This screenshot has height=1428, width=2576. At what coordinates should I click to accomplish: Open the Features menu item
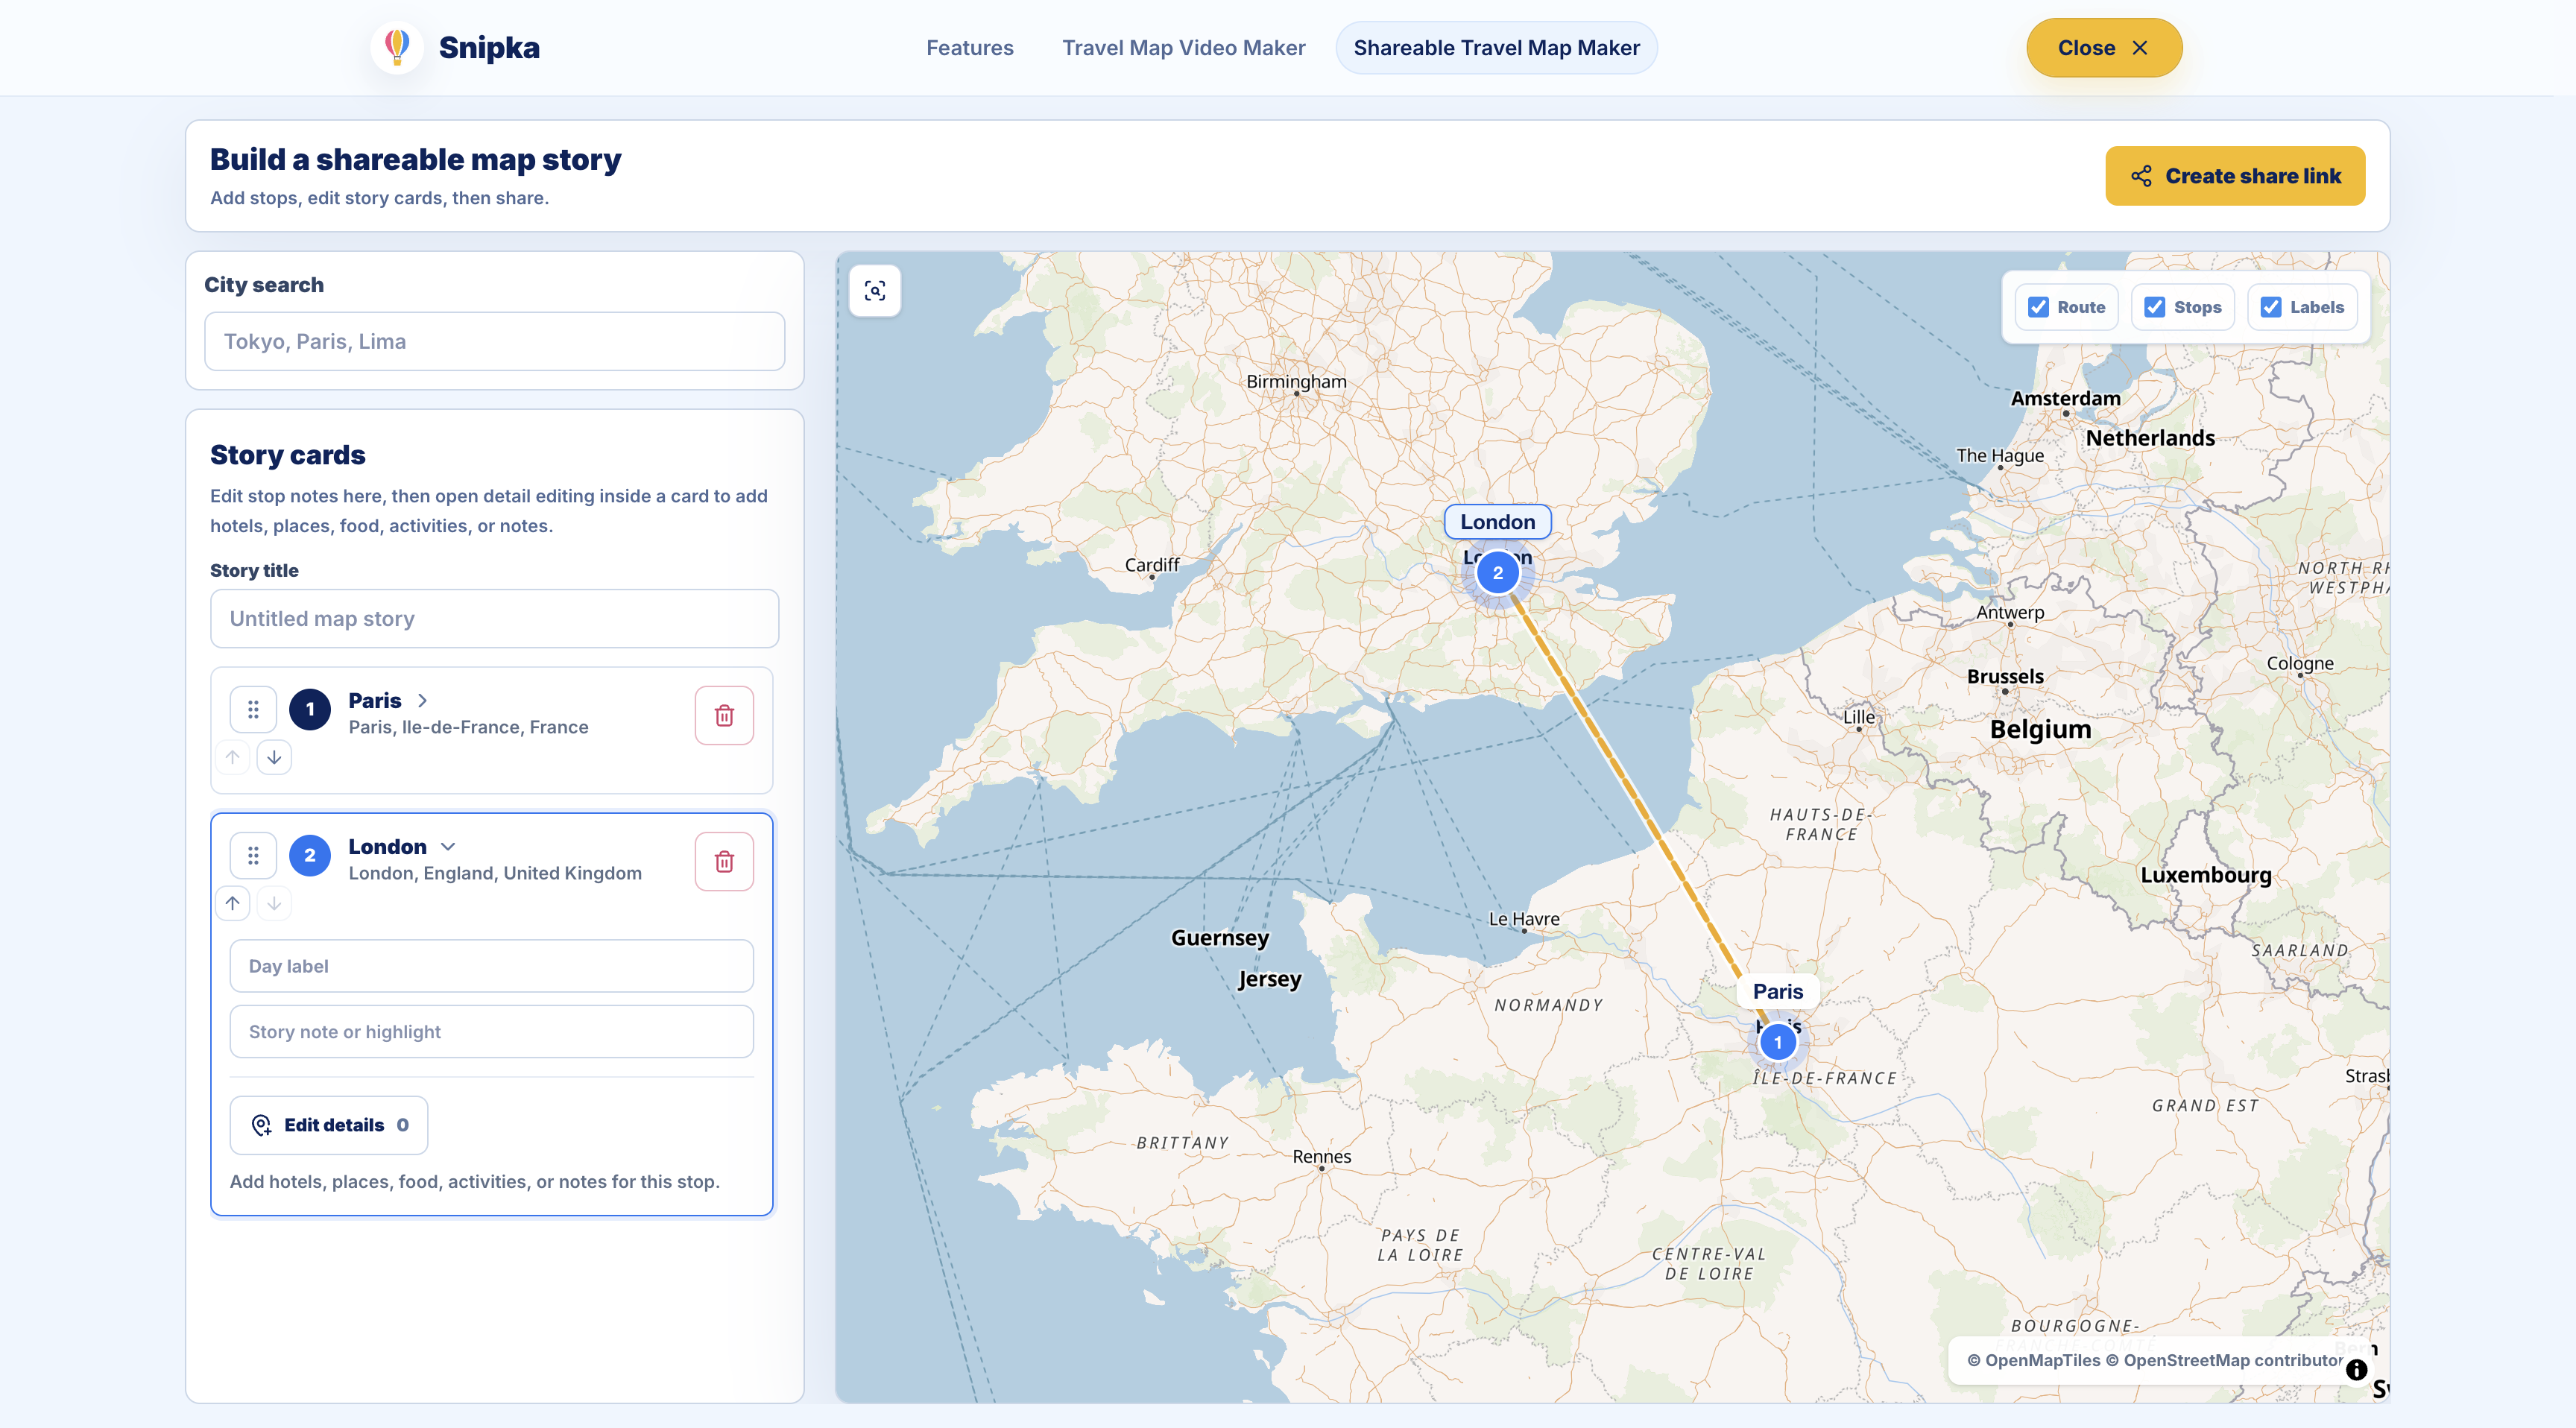pos(969,48)
